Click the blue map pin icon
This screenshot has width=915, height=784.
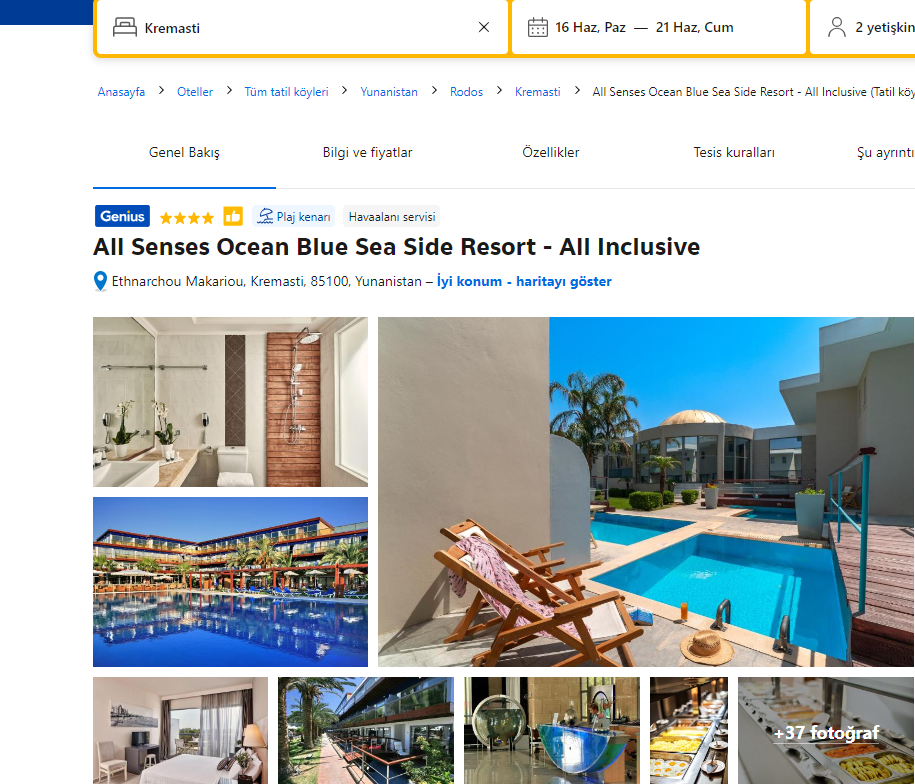pyautogui.click(x=100, y=281)
